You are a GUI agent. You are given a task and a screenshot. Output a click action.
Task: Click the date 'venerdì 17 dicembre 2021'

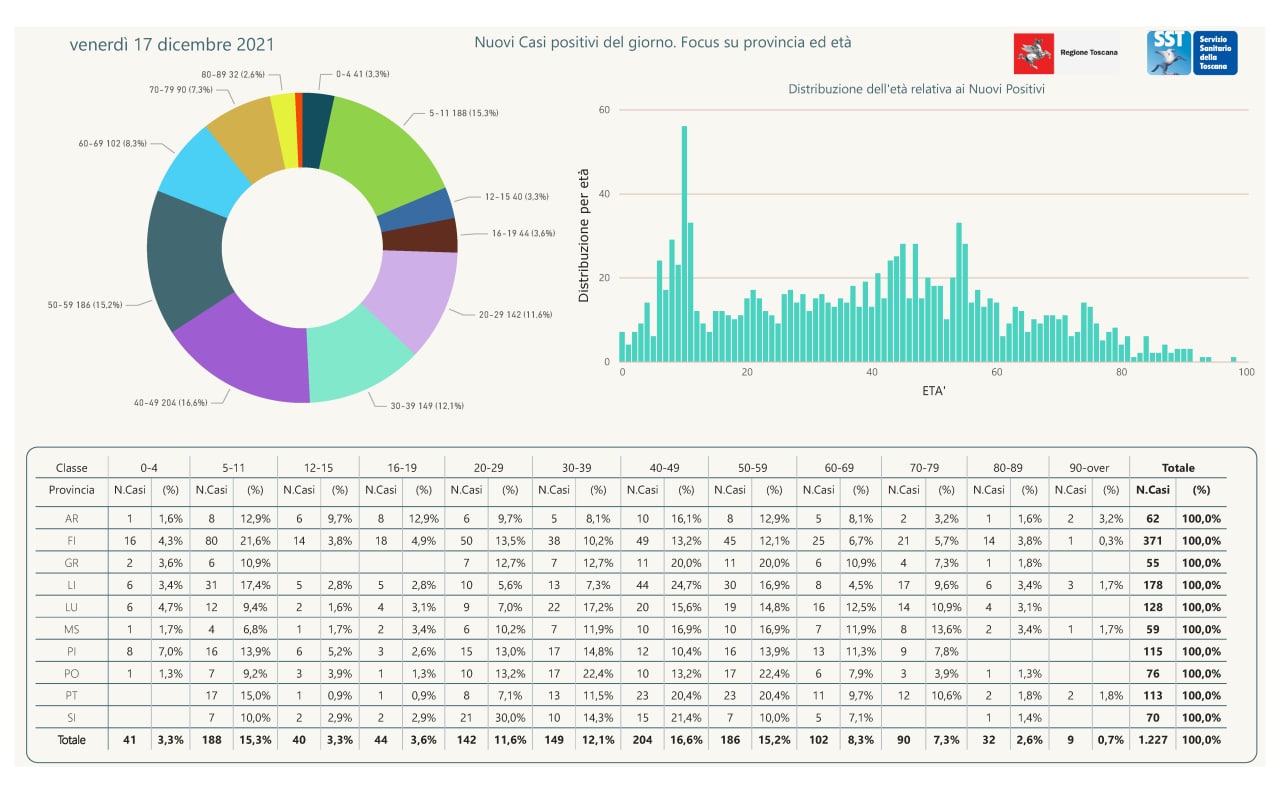point(172,45)
